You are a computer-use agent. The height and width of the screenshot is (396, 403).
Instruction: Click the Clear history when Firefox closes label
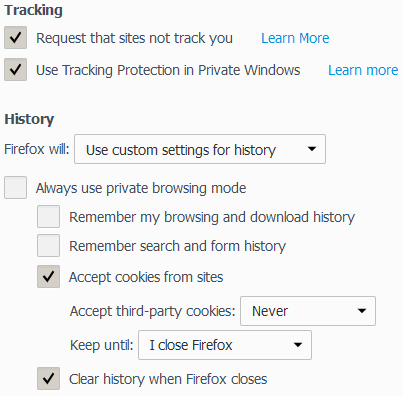pos(168,379)
